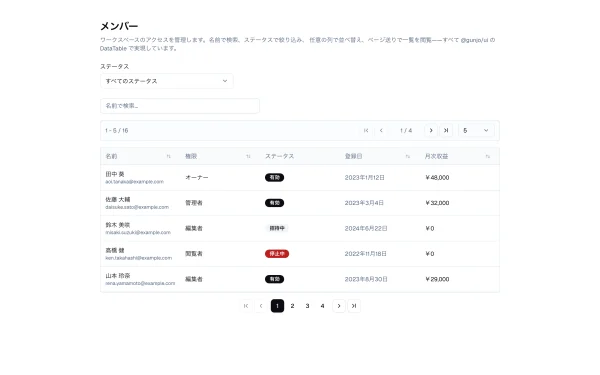The width and height of the screenshot is (600, 375).
Task: Click the date 2023年1月12日
Action: [365, 178]
